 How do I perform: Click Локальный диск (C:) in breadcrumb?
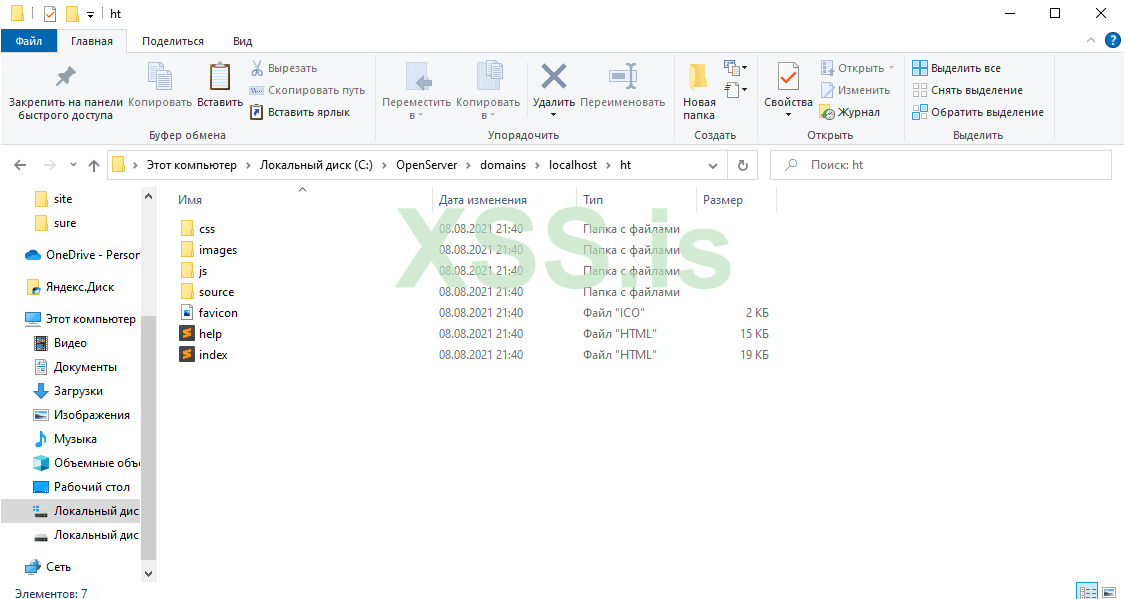[x=316, y=165]
